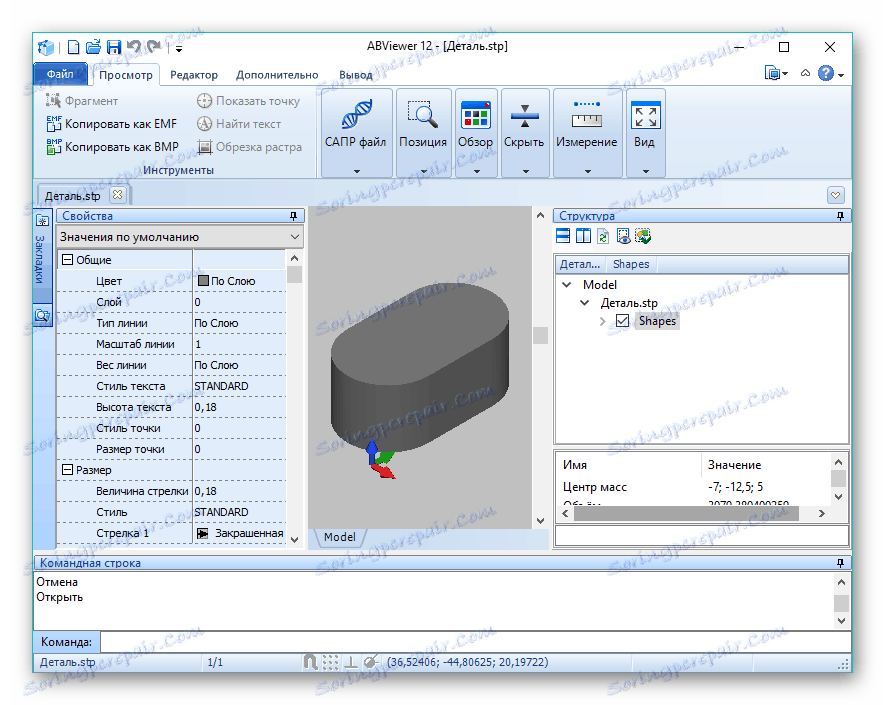
Task: Switch to the Вывод ribbon tab
Action: (356, 75)
